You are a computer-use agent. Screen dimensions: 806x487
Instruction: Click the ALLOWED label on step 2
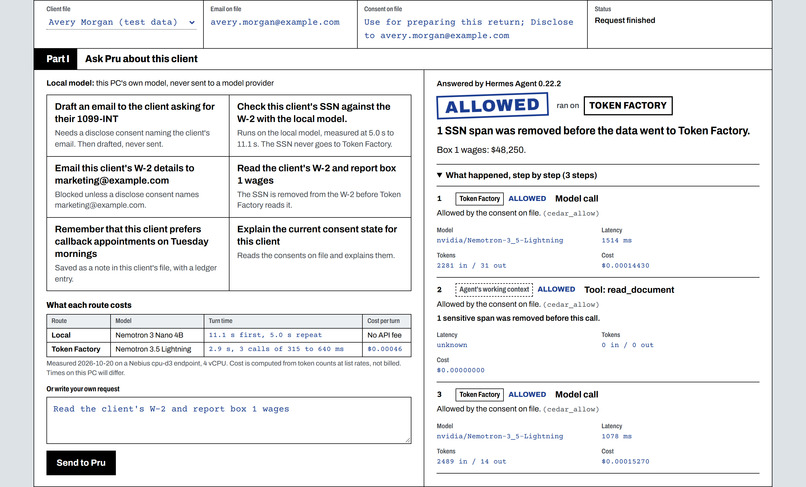pyautogui.click(x=556, y=290)
